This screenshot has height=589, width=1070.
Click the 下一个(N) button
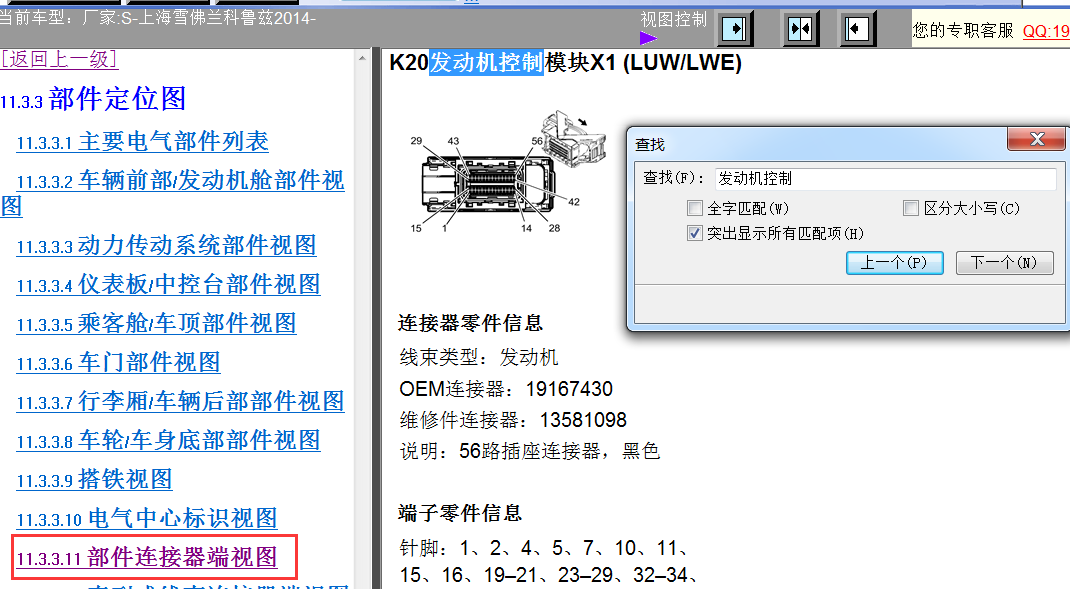[1004, 263]
